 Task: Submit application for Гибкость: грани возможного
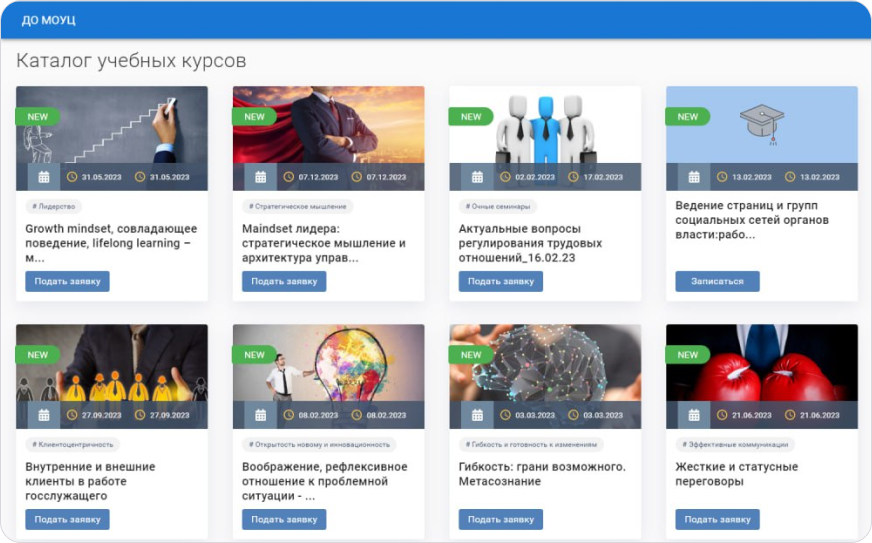coord(500,519)
